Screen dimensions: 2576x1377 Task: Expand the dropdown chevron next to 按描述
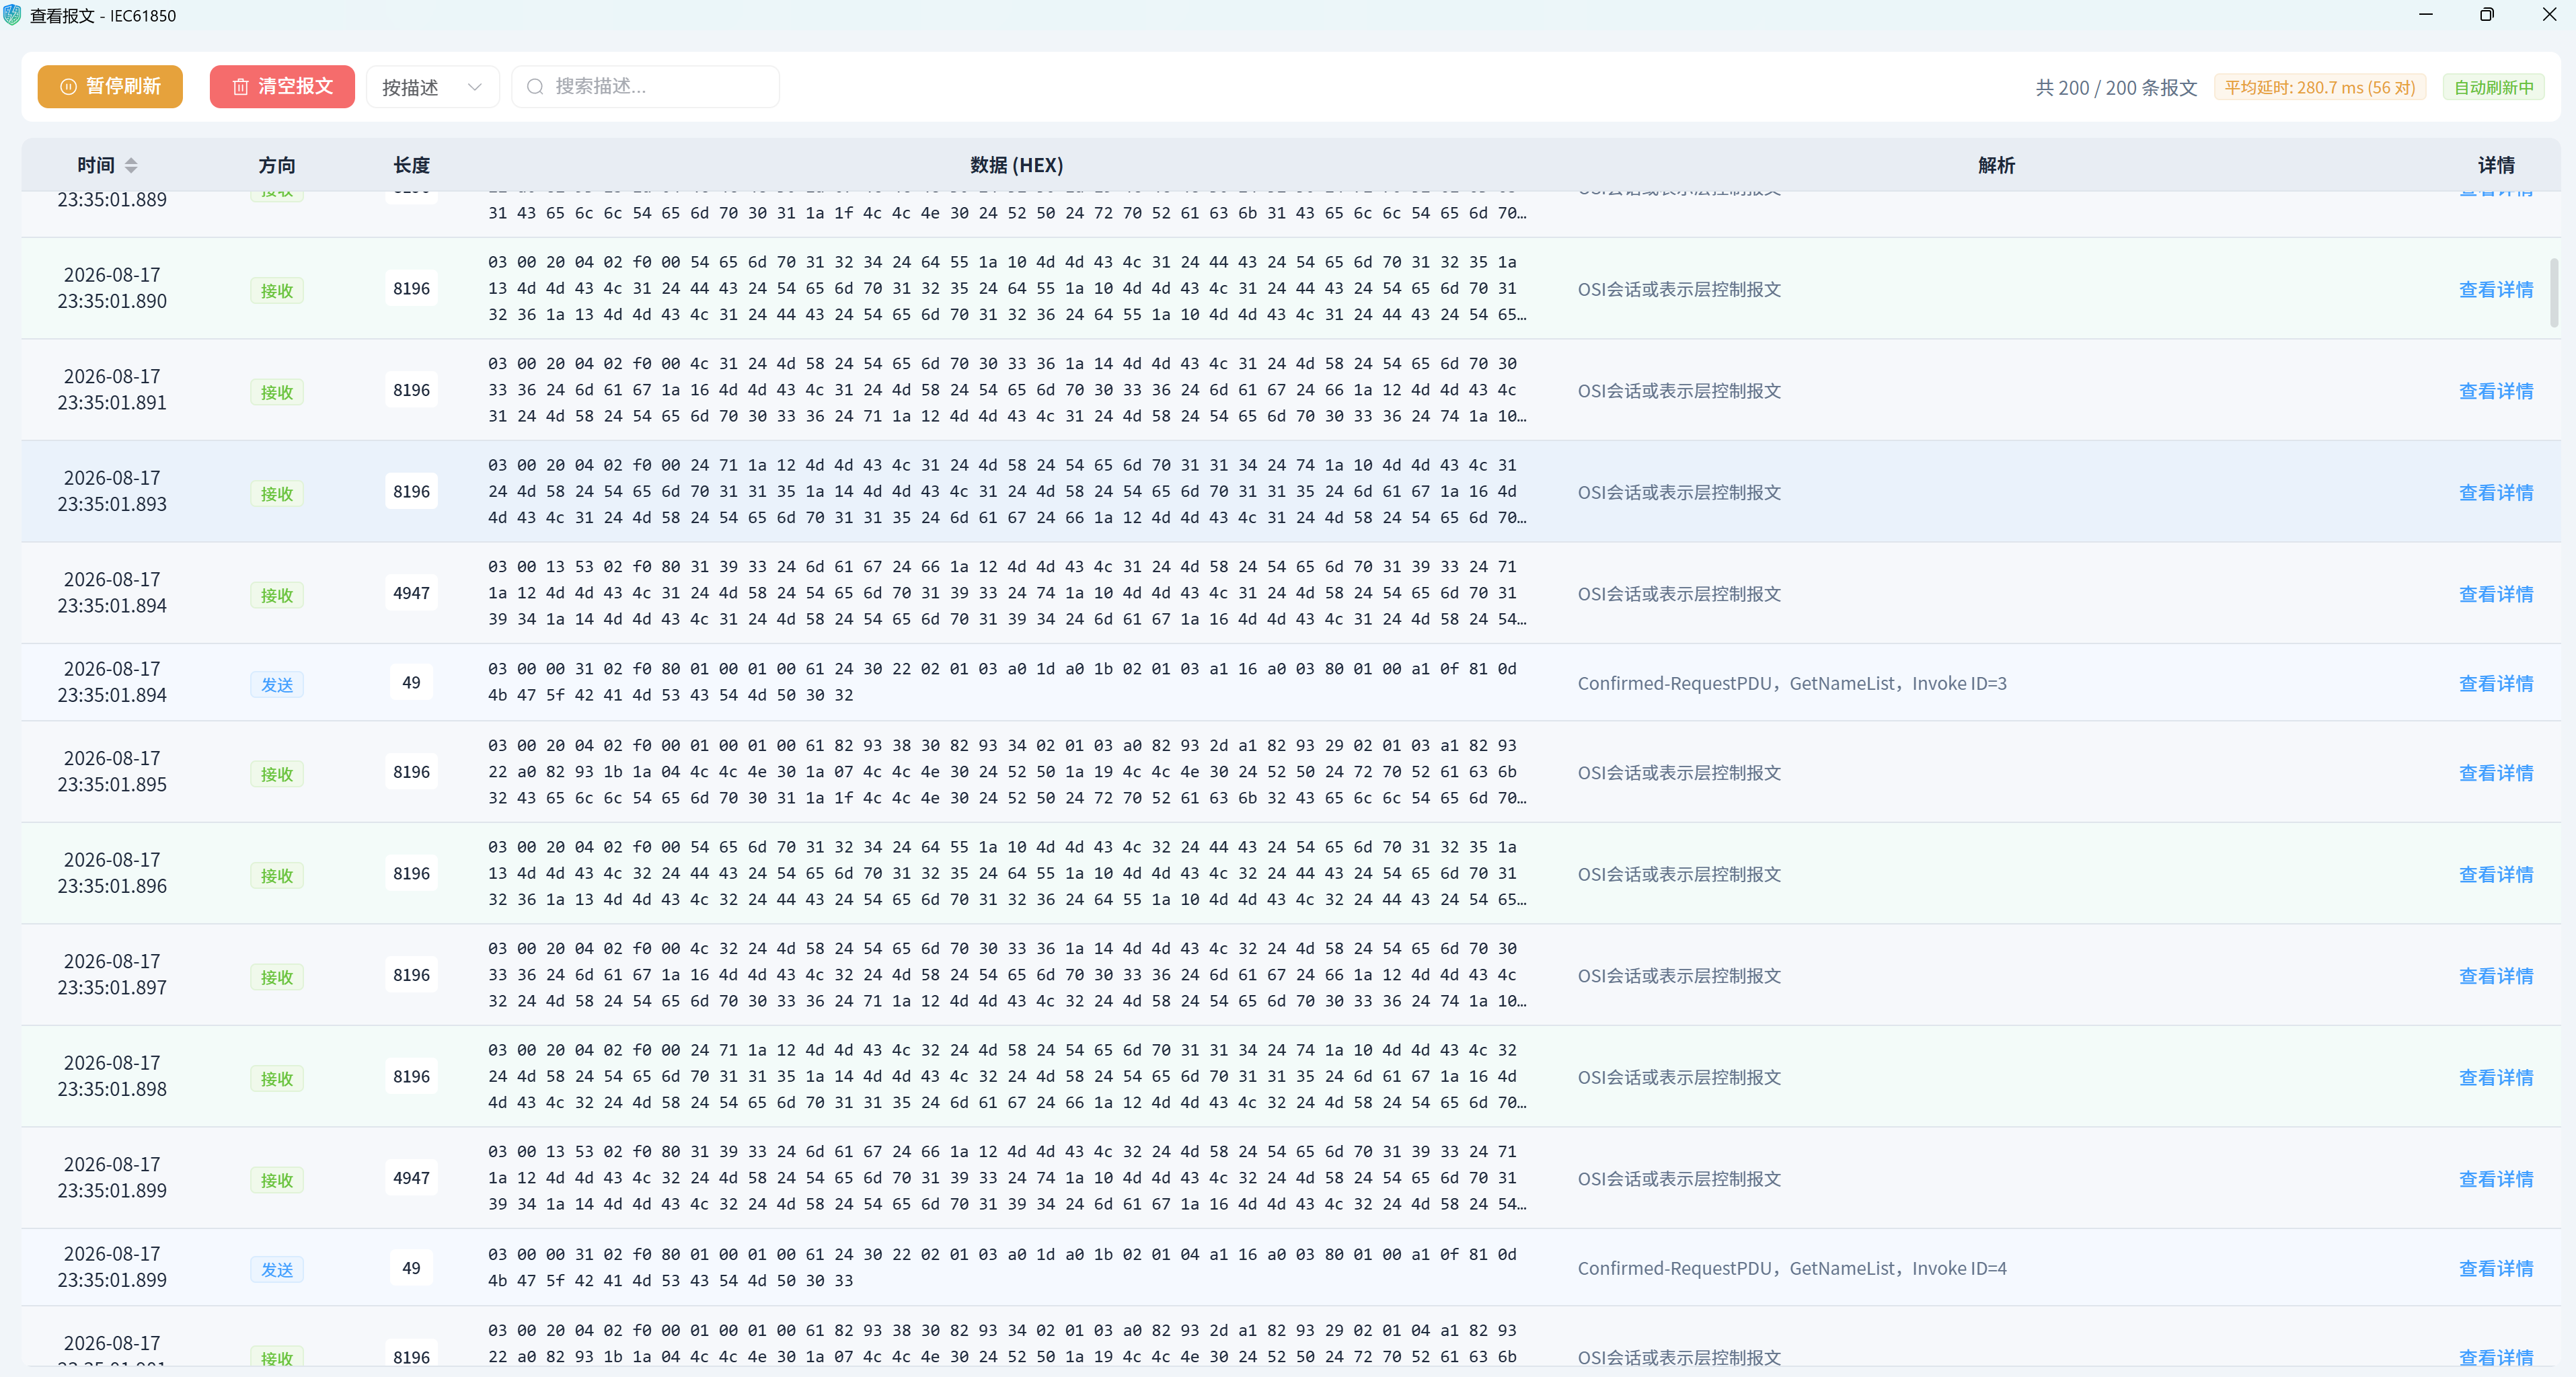click(475, 87)
